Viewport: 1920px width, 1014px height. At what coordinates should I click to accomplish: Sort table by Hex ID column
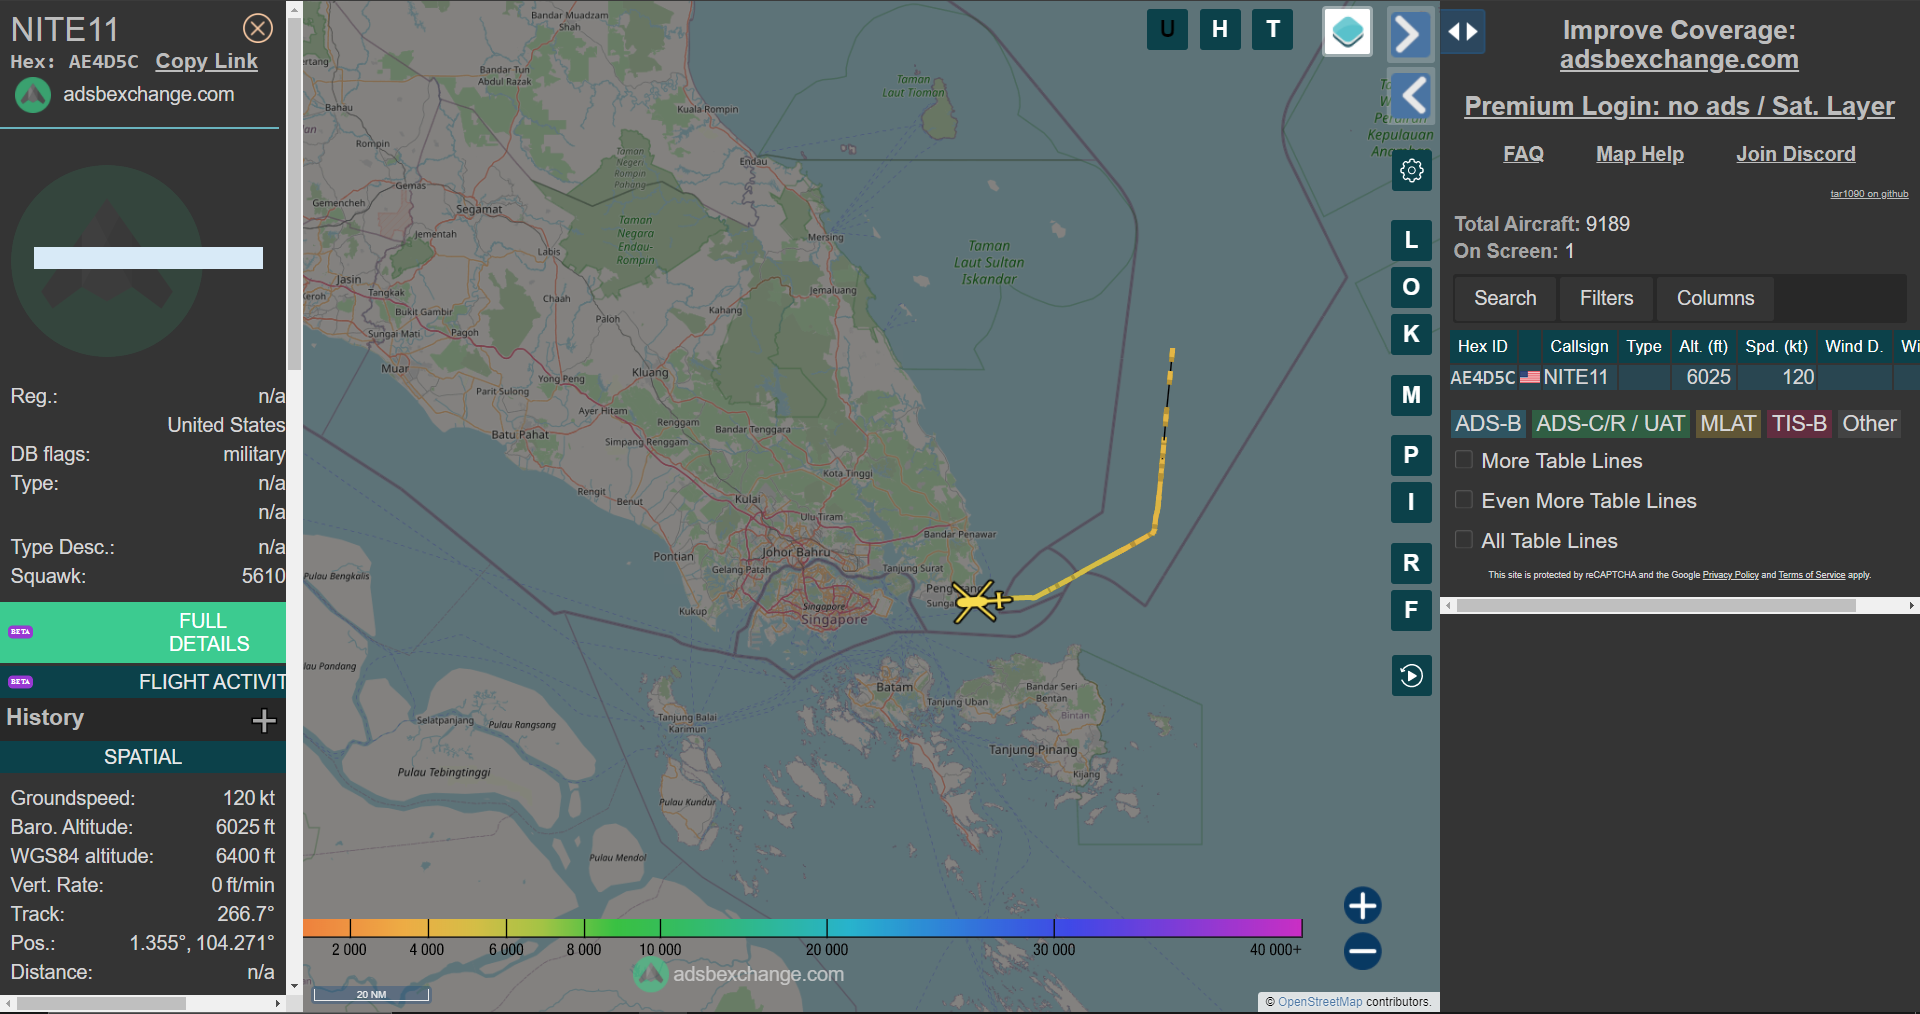pos(1483,346)
